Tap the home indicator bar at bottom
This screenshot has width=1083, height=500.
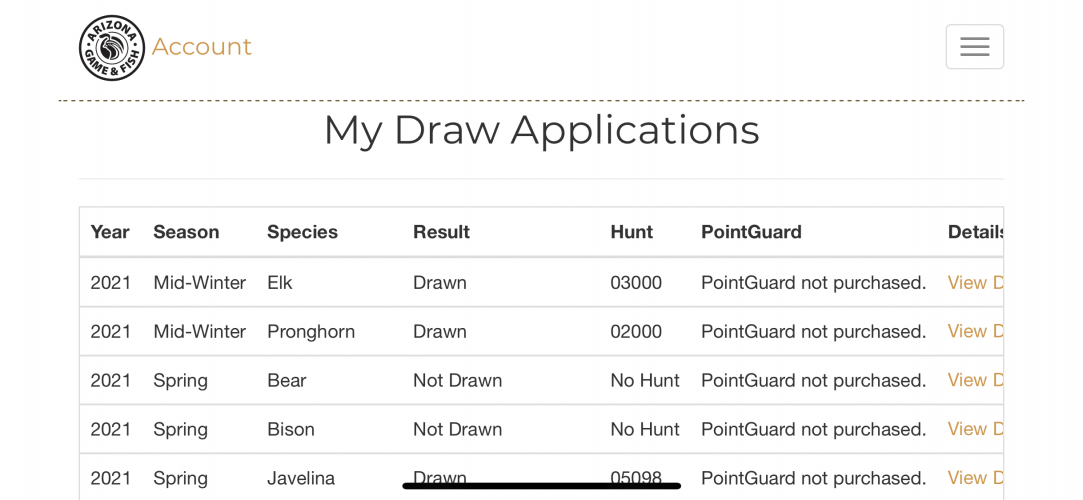[542, 486]
